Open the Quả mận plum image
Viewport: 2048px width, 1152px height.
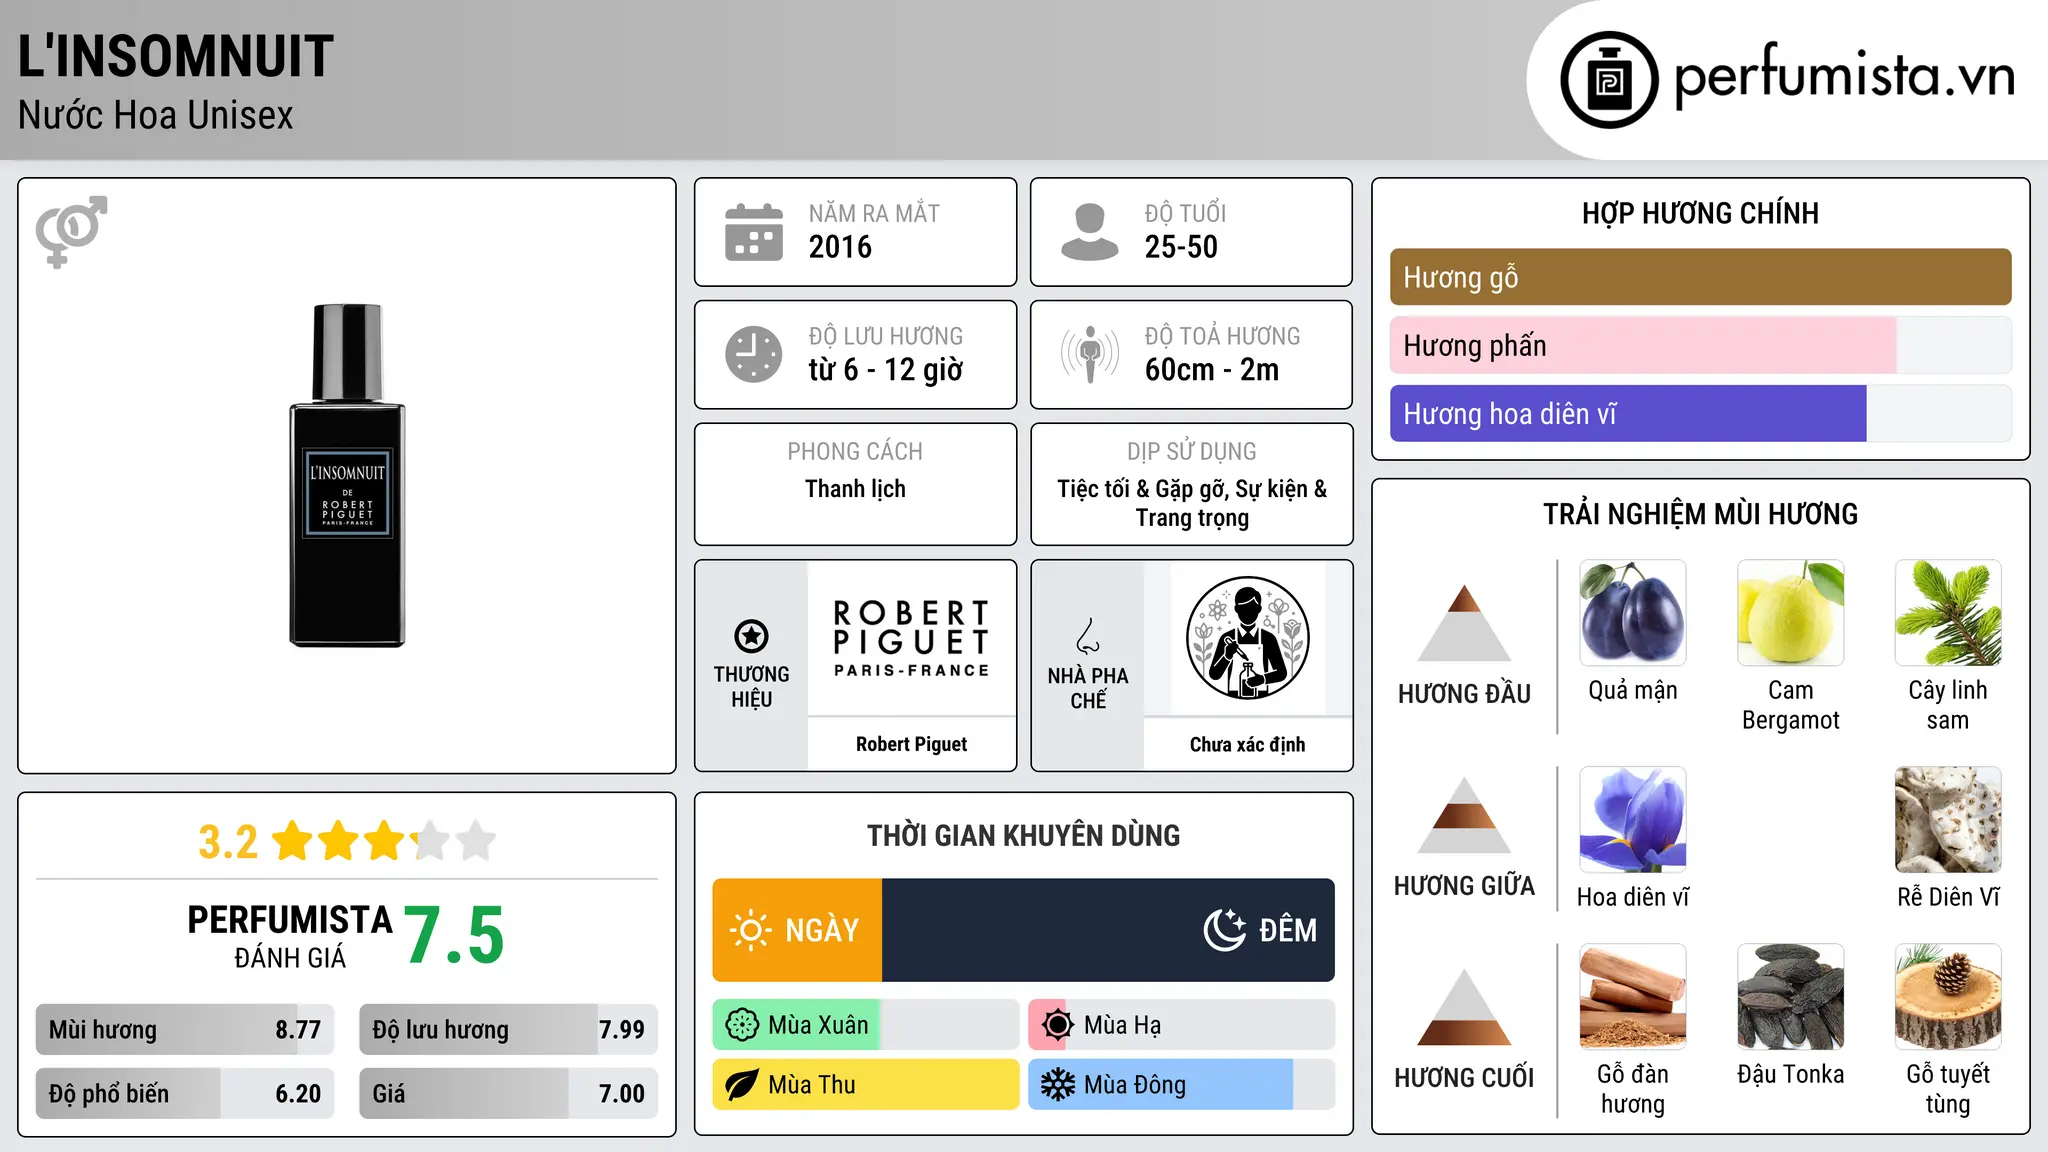[x=1632, y=612]
